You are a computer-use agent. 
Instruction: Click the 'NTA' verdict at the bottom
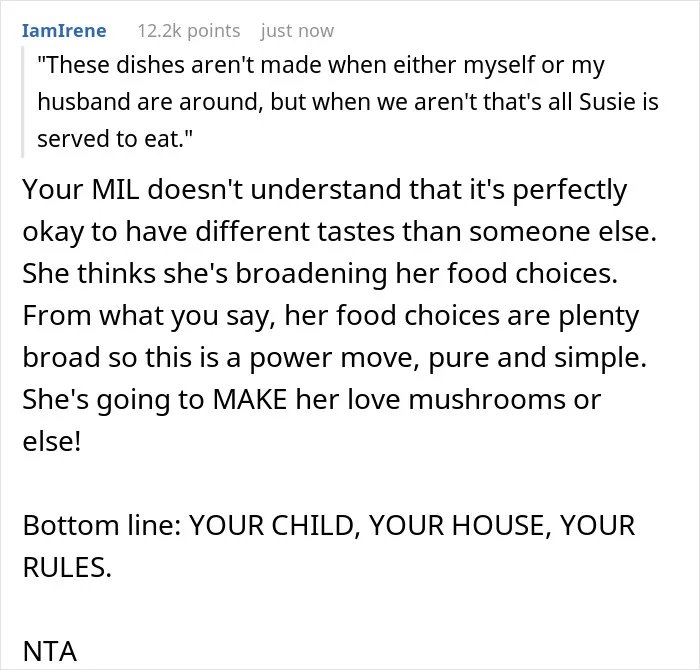(x=50, y=651)
